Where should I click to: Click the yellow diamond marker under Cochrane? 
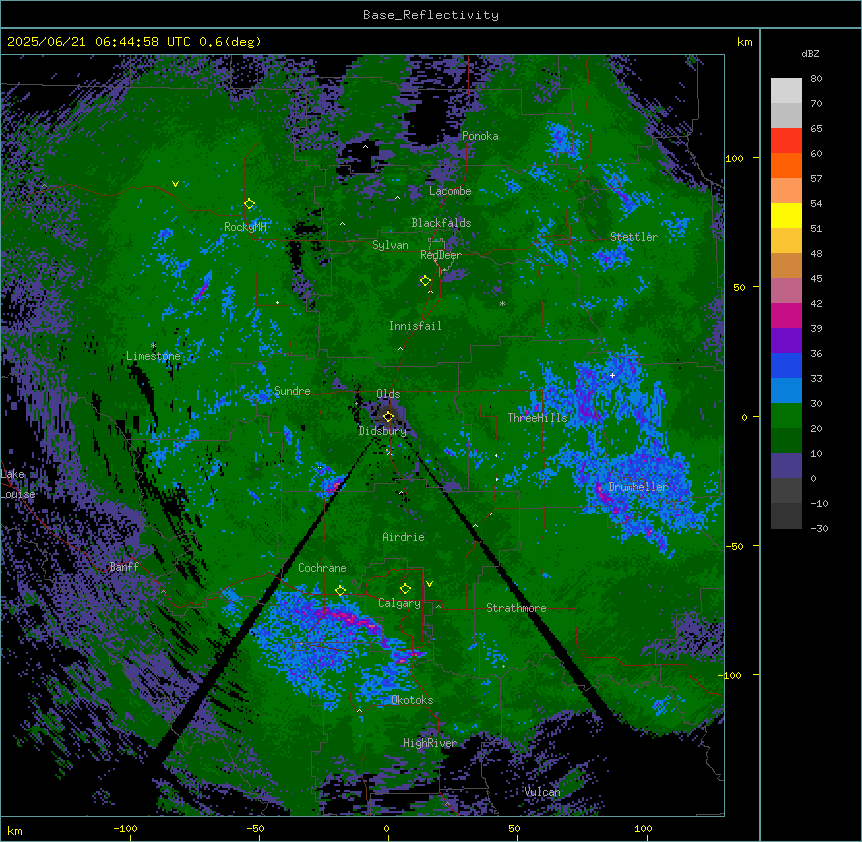341,591
